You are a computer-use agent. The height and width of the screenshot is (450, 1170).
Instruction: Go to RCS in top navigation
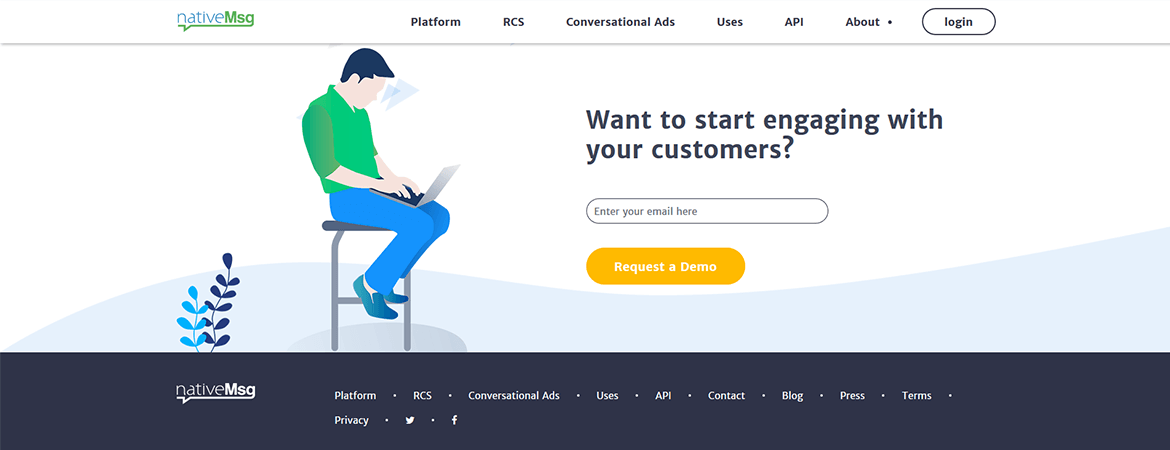point(513,22)
